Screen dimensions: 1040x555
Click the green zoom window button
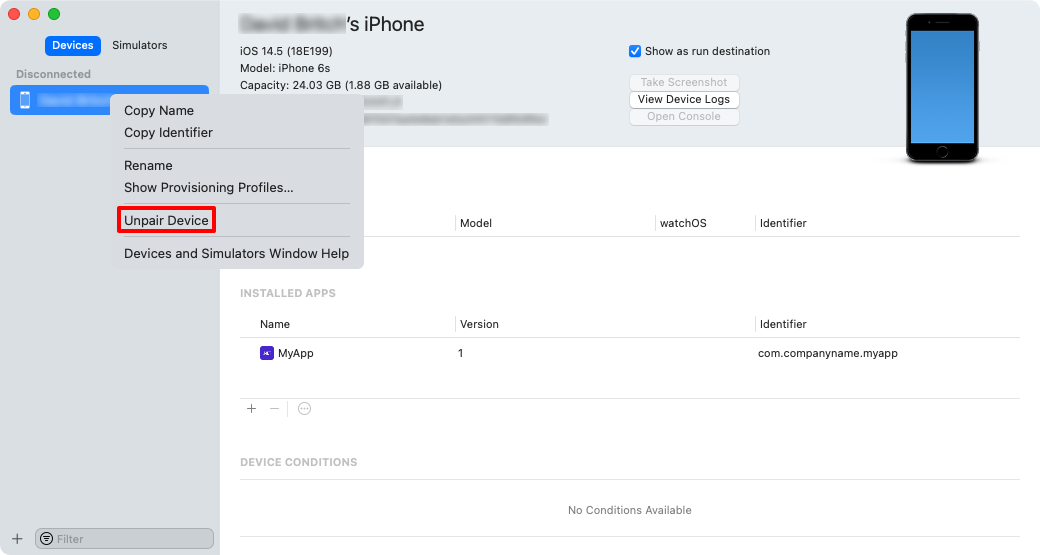pyautogui.click(x=54, y=14)
